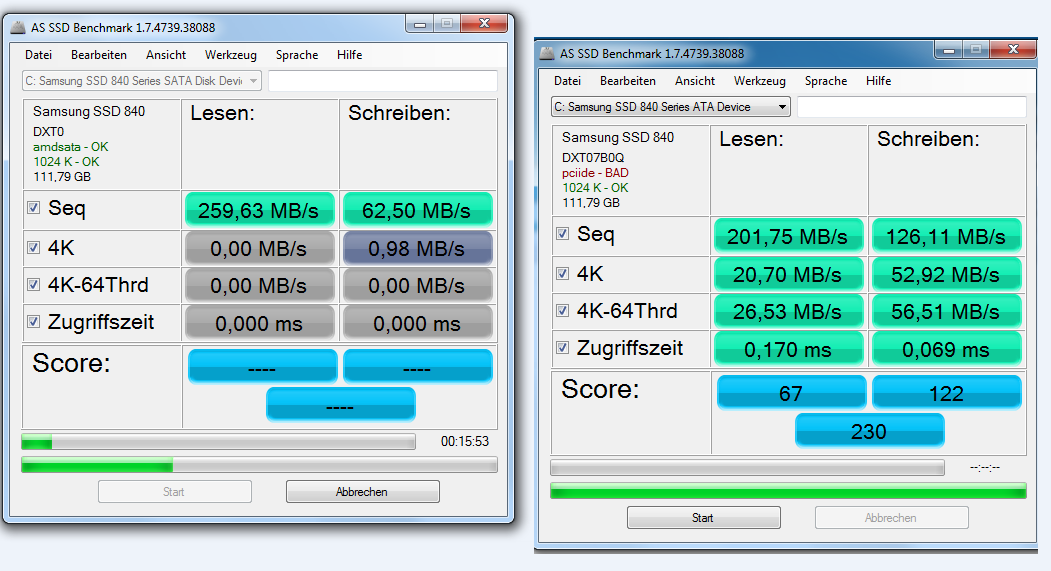
Task: Click empty text field in left window
Action: [383, 81]
